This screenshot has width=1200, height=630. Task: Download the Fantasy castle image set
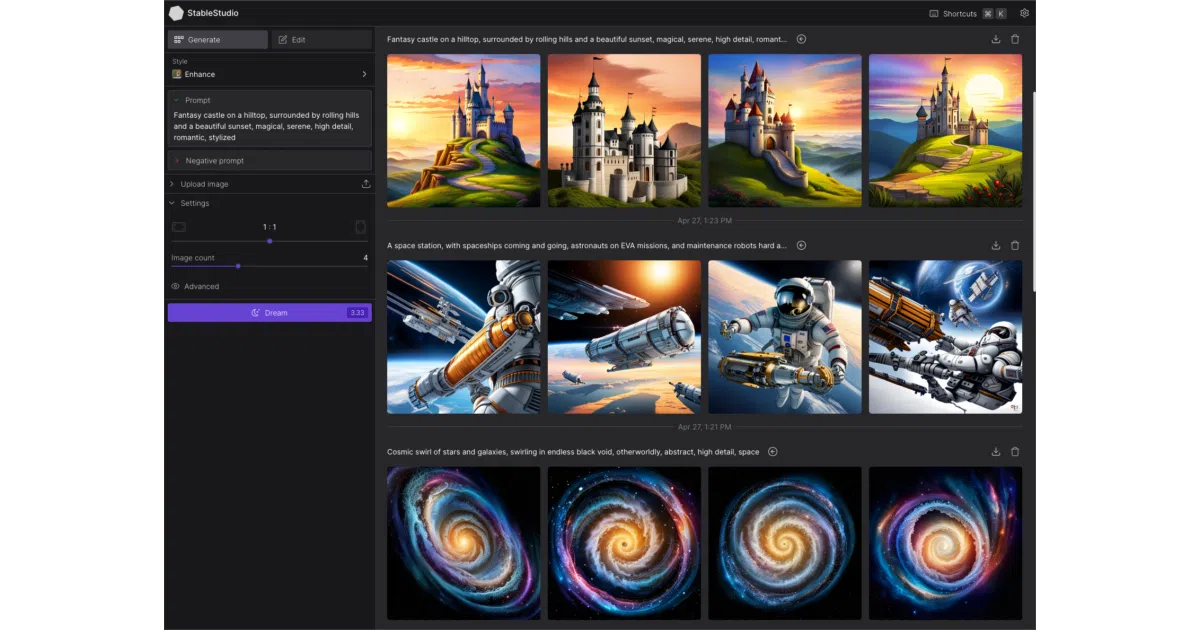click(996, 39)
